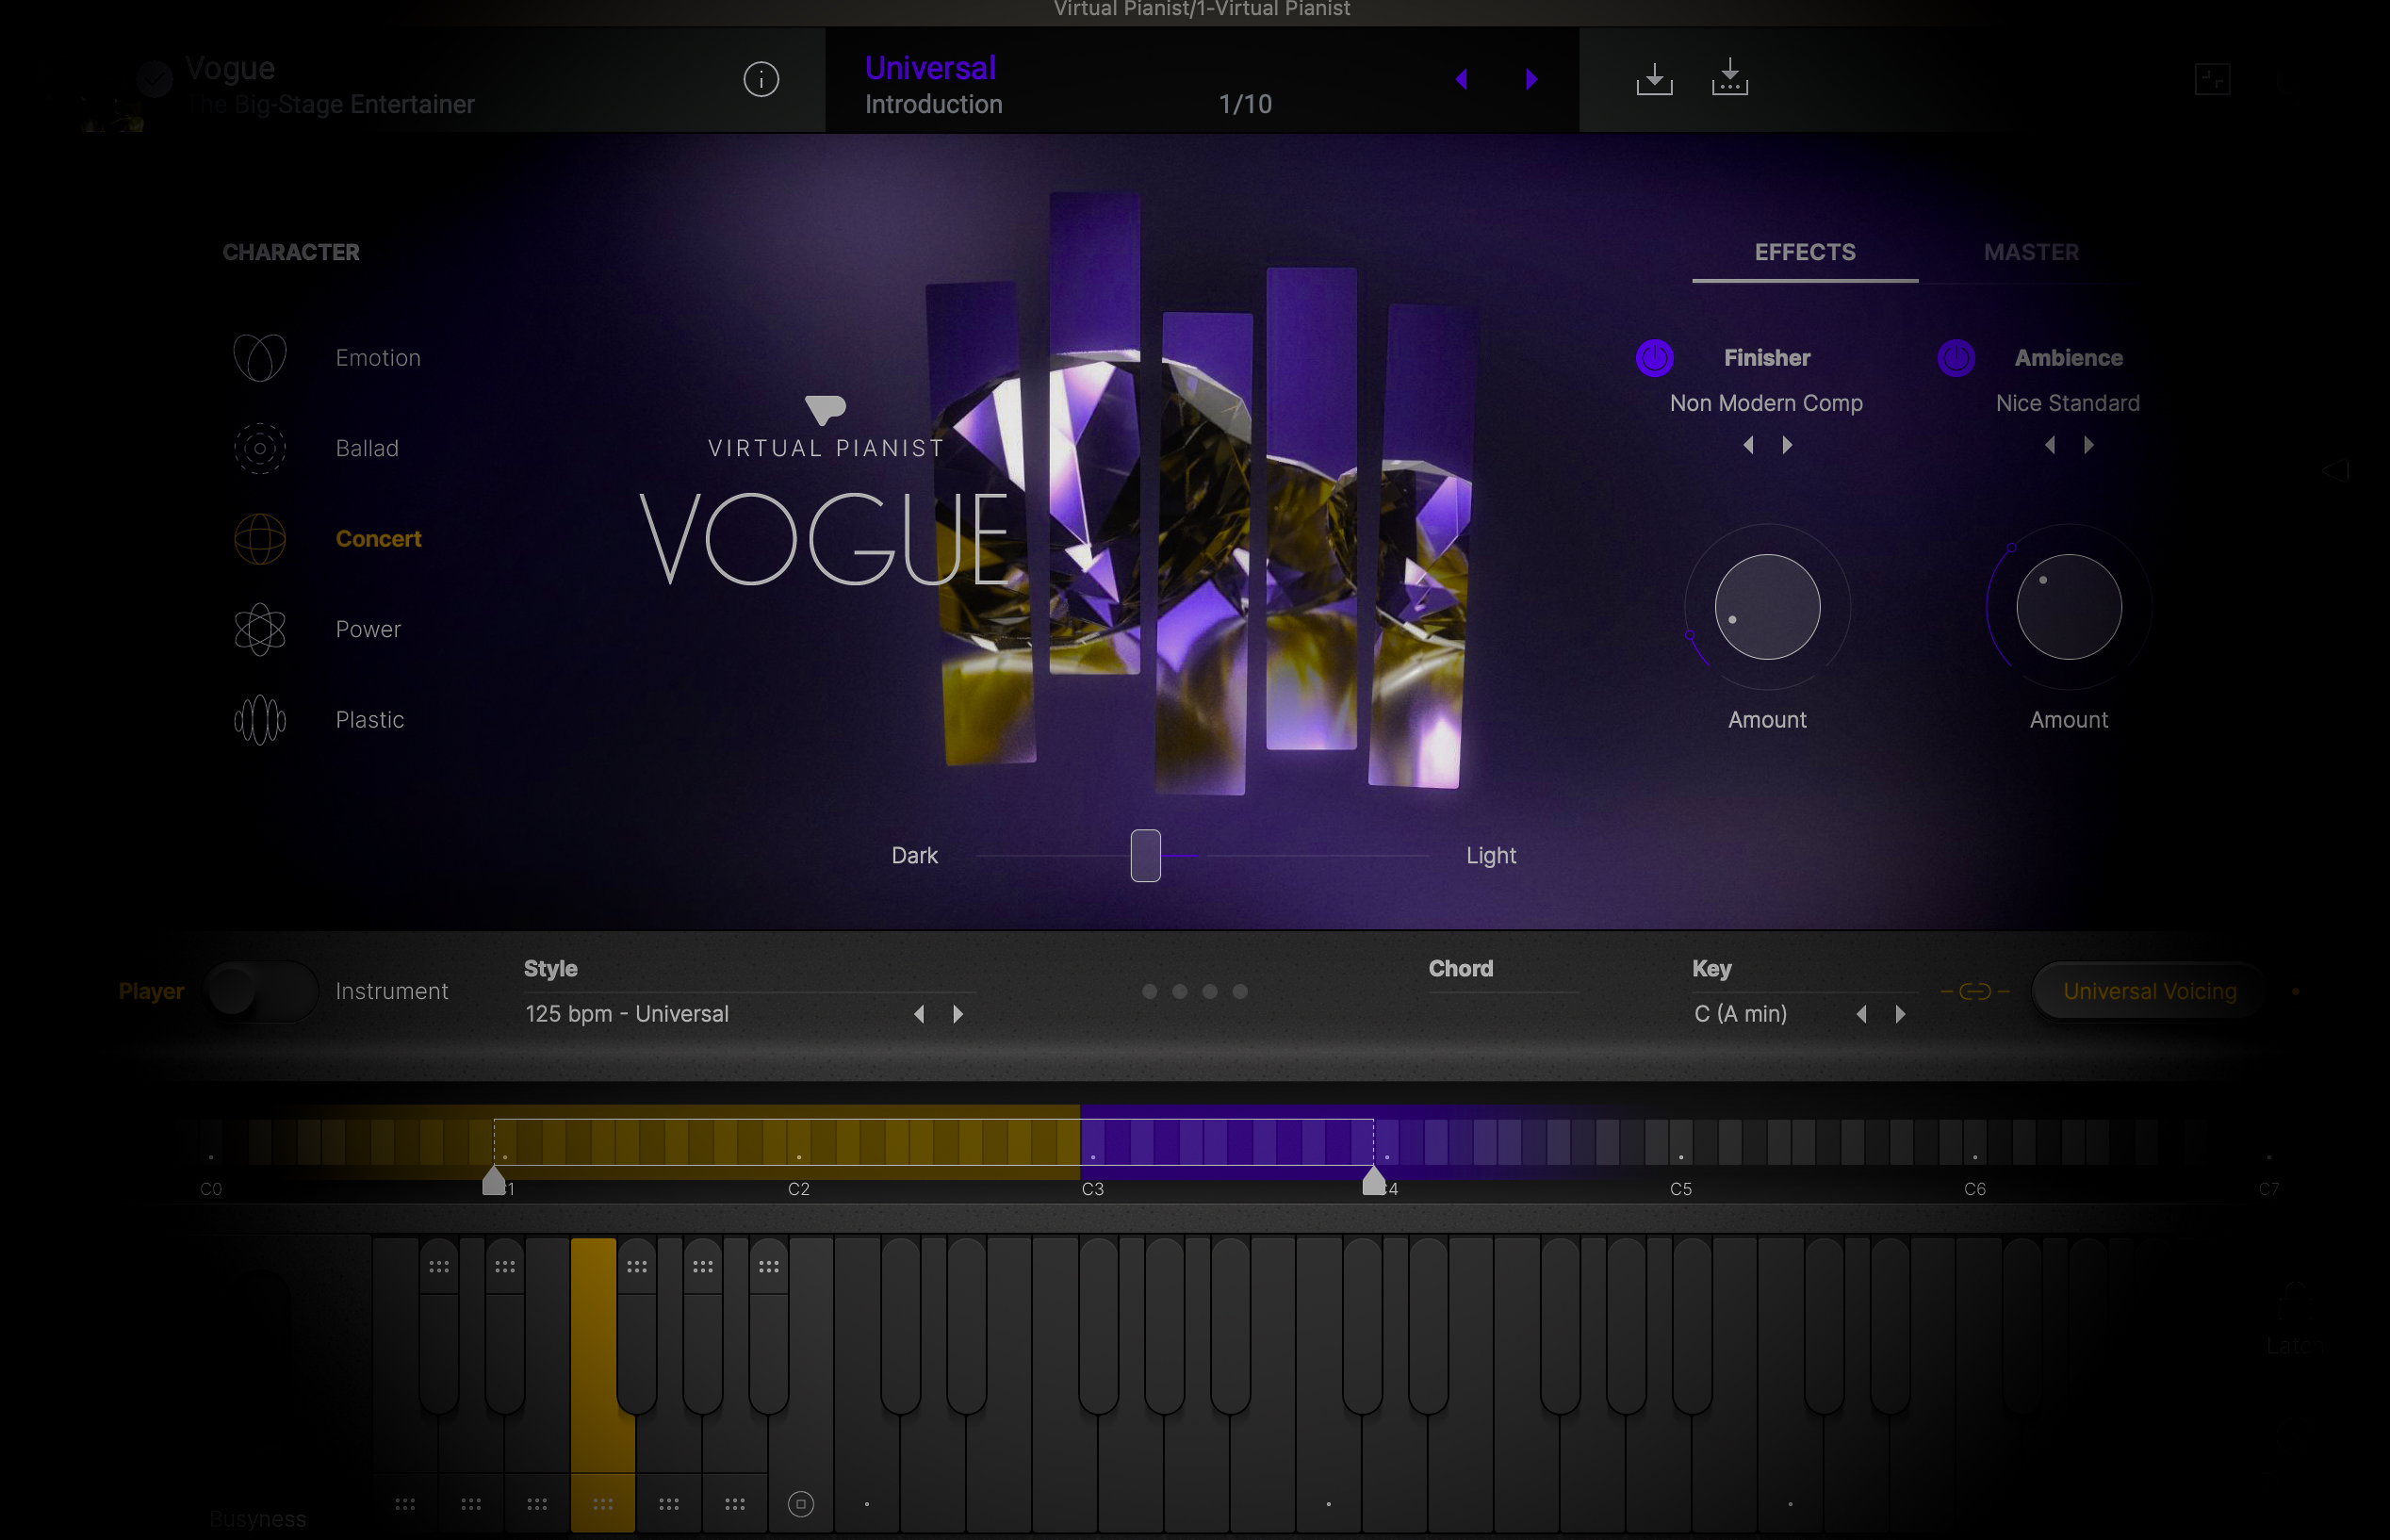Screen dimensions: 2390x1540
Task: Select previous Finisher mode arrow
Action: pos(1748,445)
